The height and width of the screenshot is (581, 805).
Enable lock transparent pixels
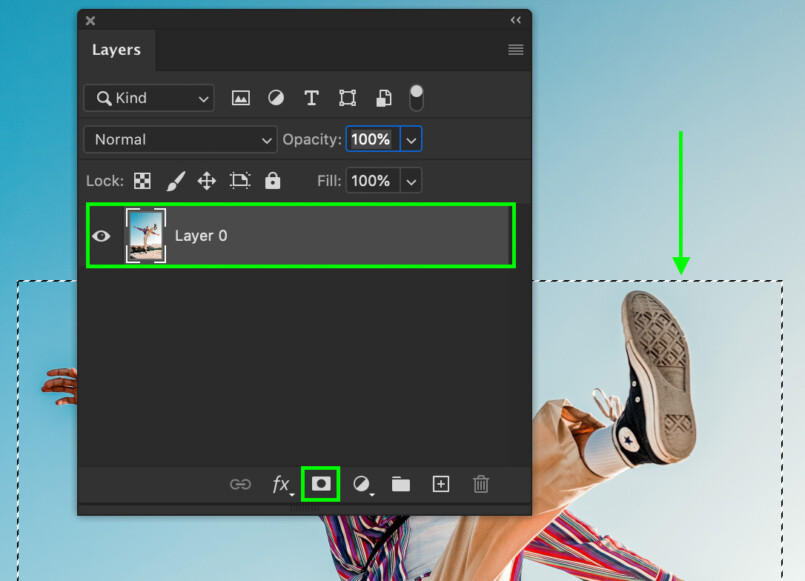[142, 181]
